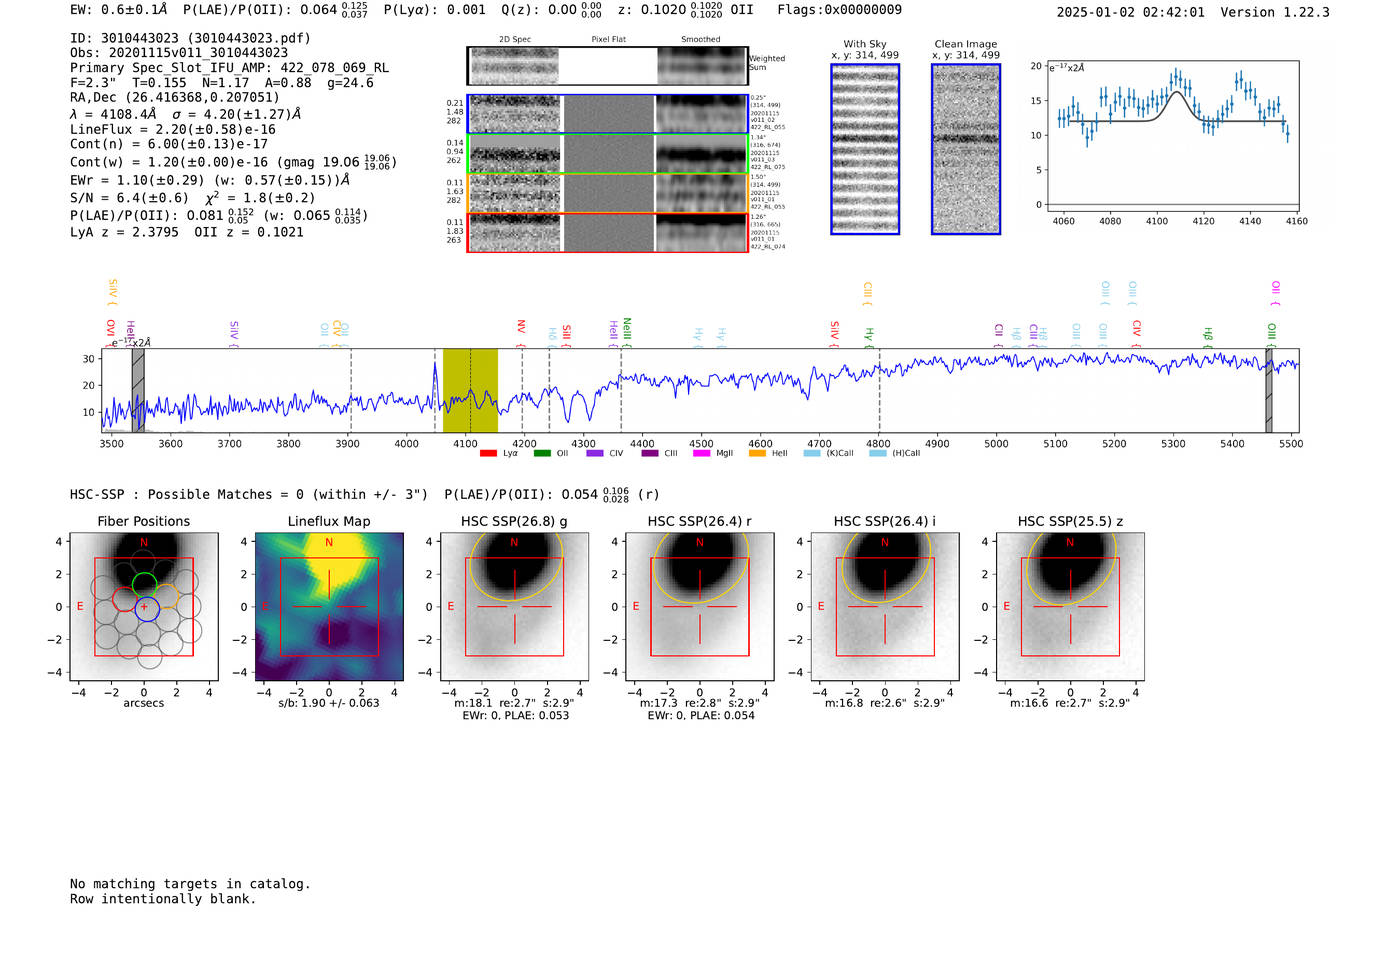1400x953 pixels.
Task: Click the magenta MgII legend swatch
Action: 703,453
